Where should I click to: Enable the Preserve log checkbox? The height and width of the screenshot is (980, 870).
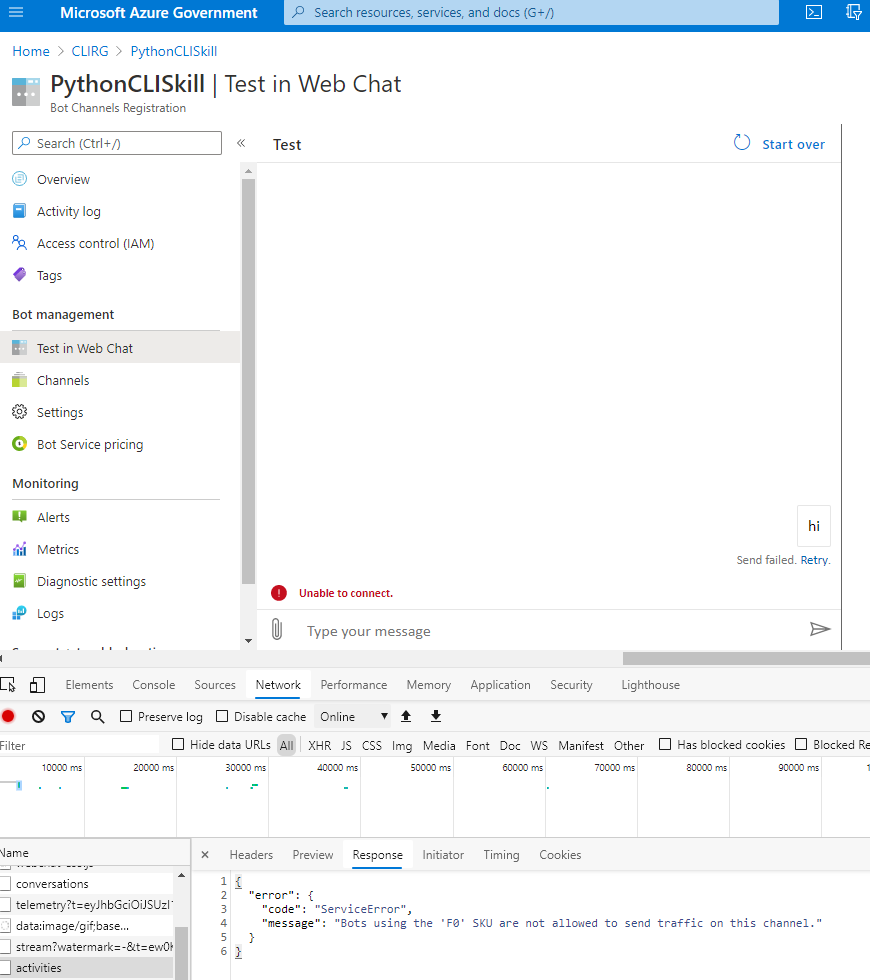126,716
